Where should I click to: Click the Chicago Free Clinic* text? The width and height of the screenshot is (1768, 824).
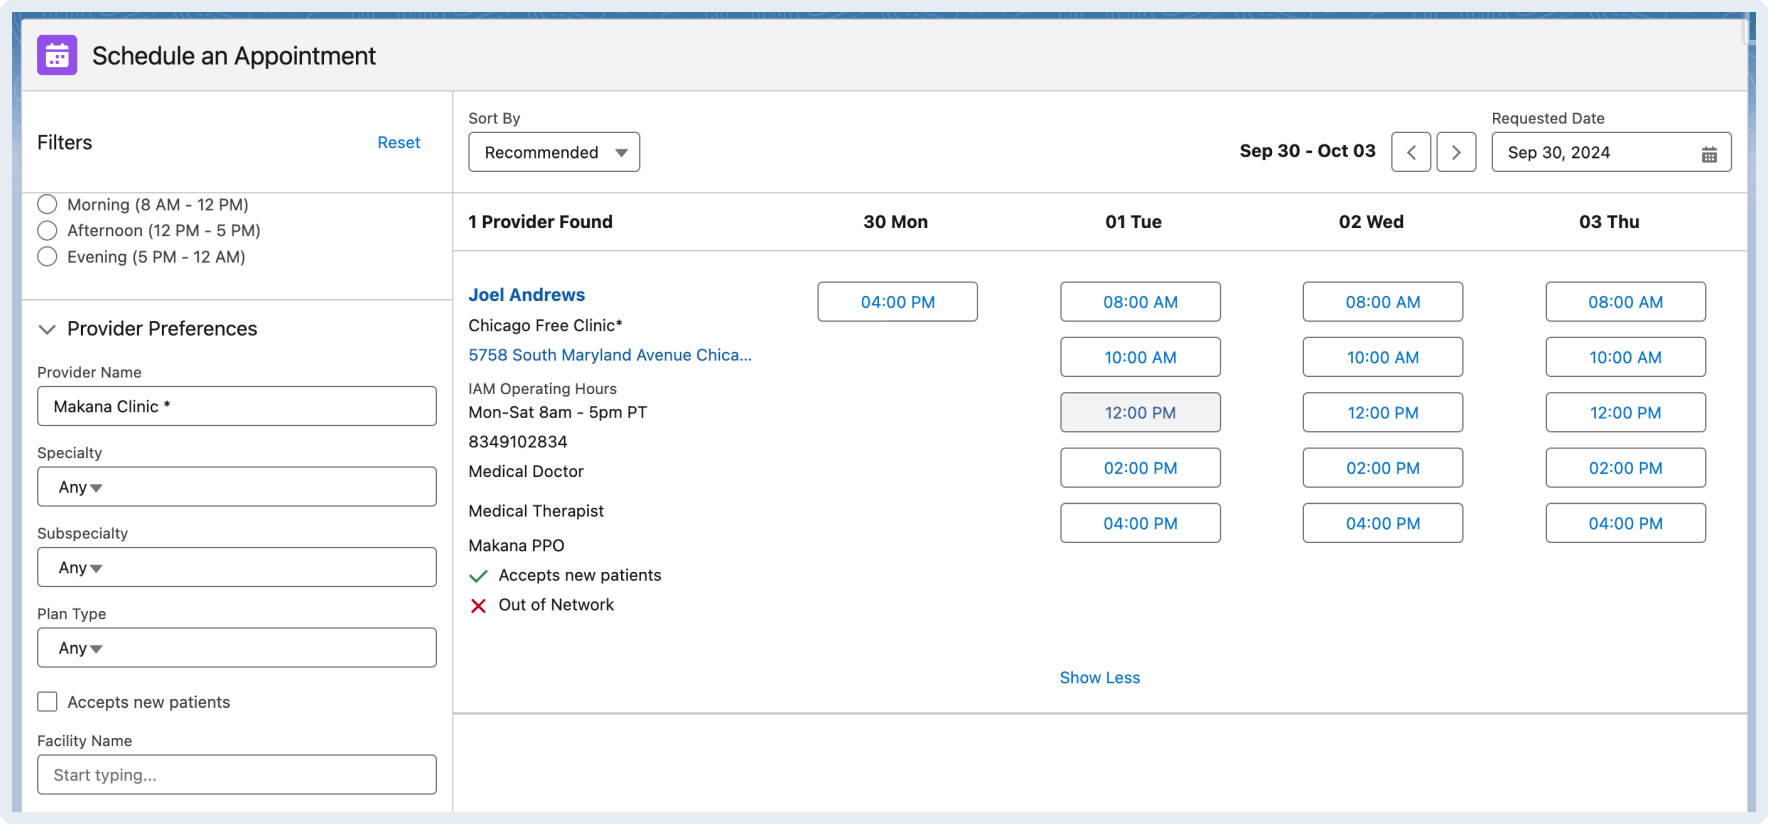tap(545, 325)
